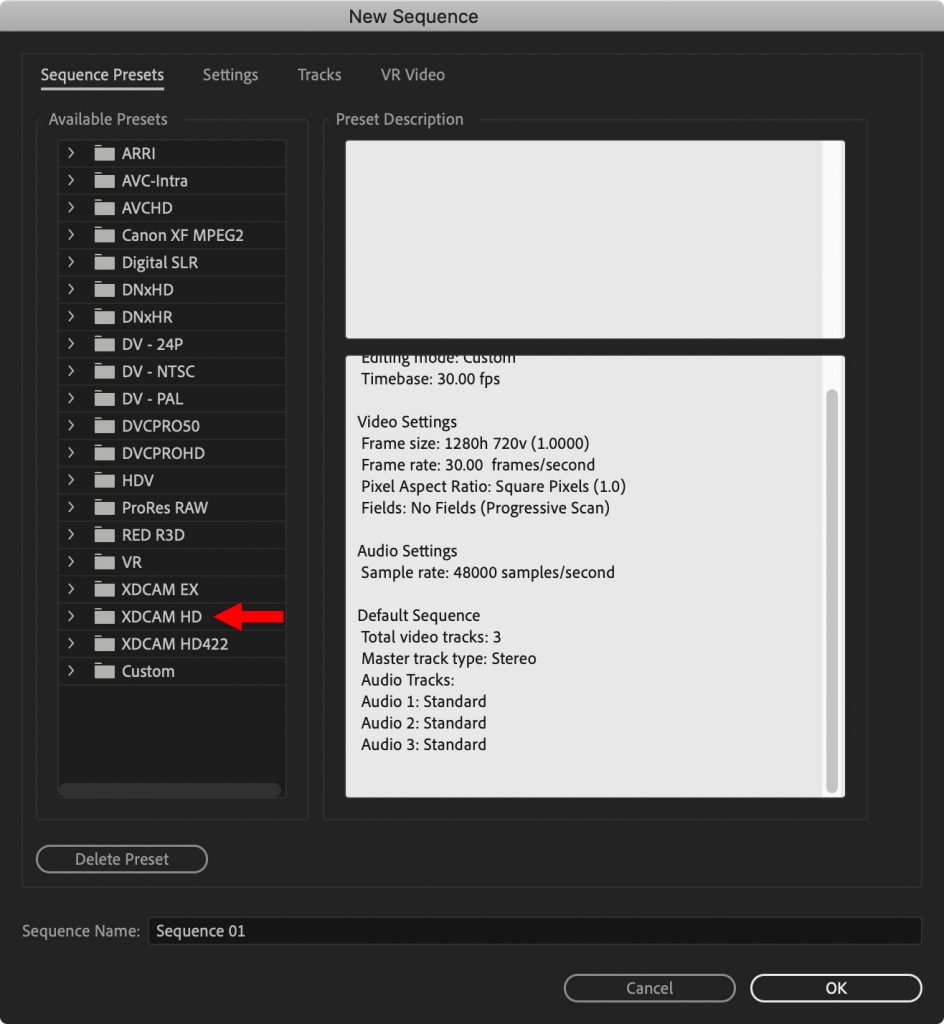The height and width of the screenshot is (1024, 944).
Task: Click the Digital SLR folder icon
Action: point(104,263)
